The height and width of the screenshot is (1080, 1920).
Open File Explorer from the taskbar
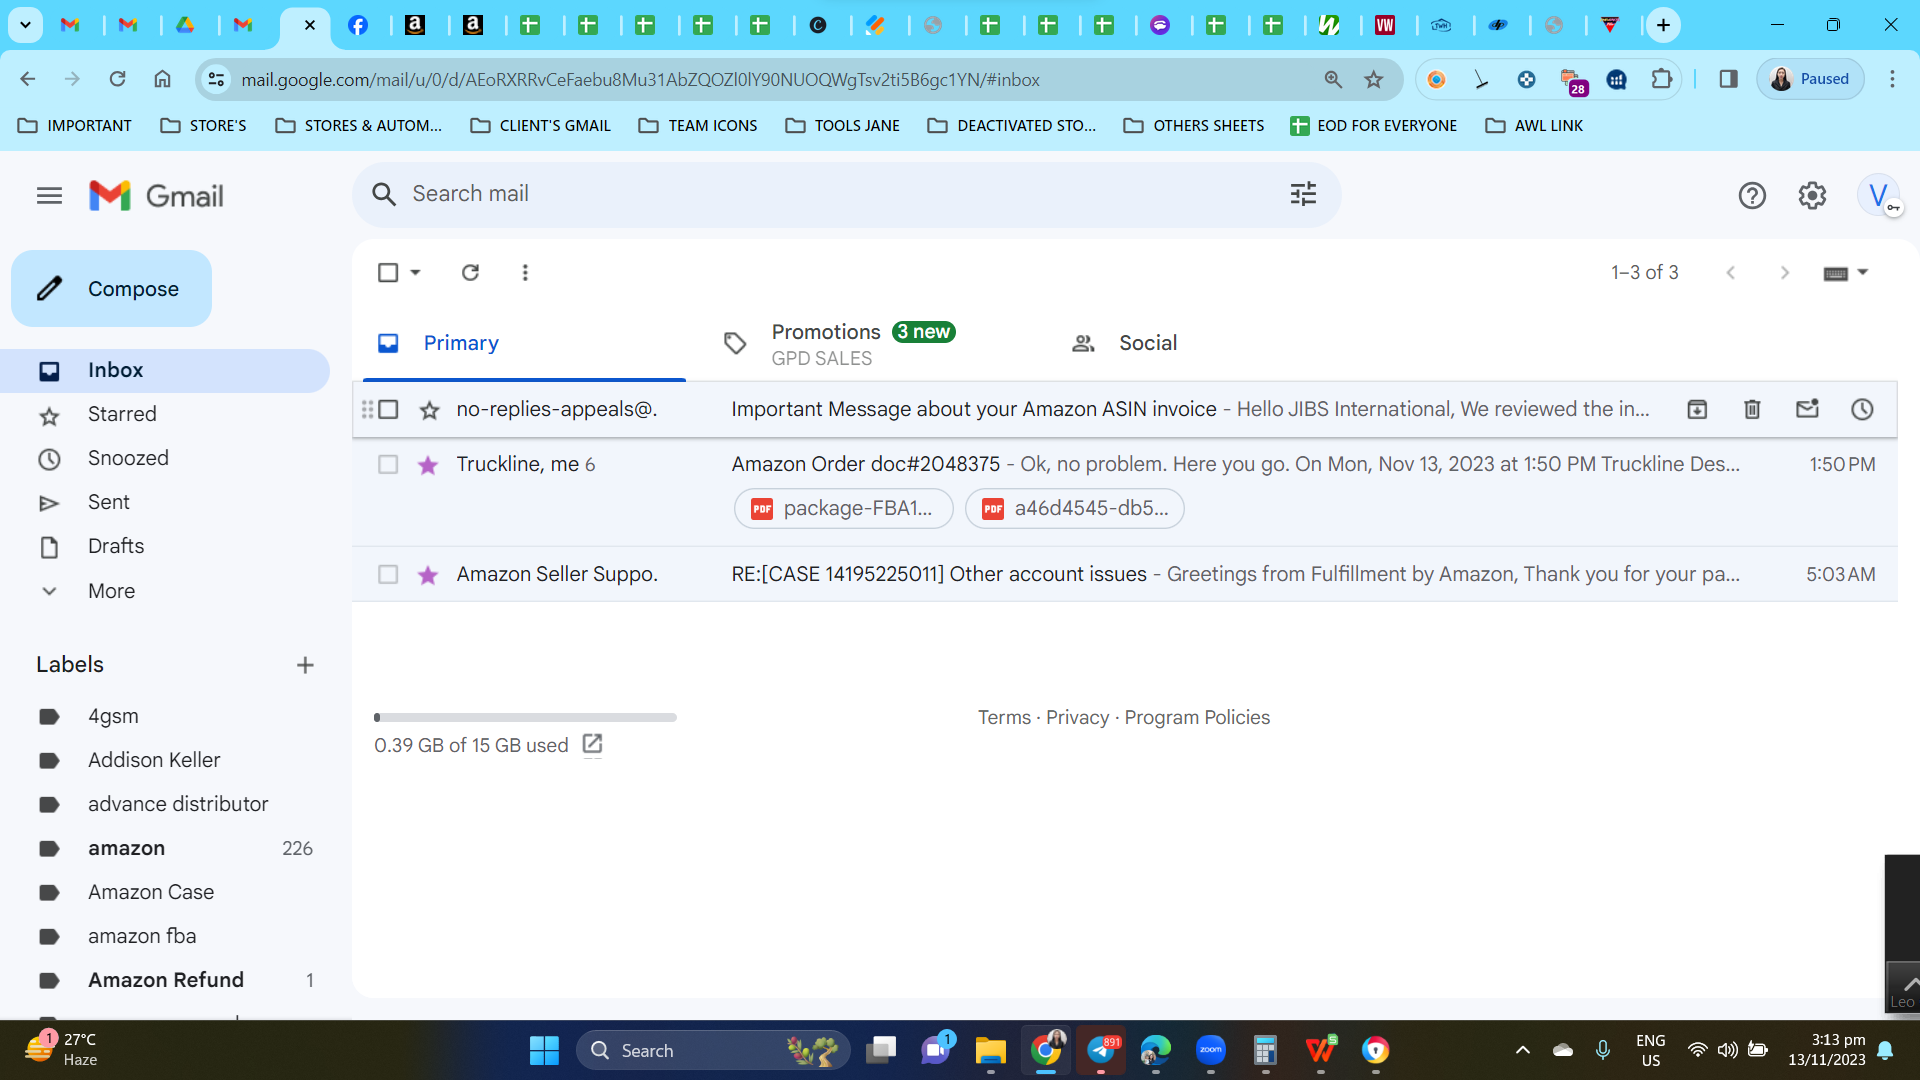pyautogui.click(x=990, y=1050)
